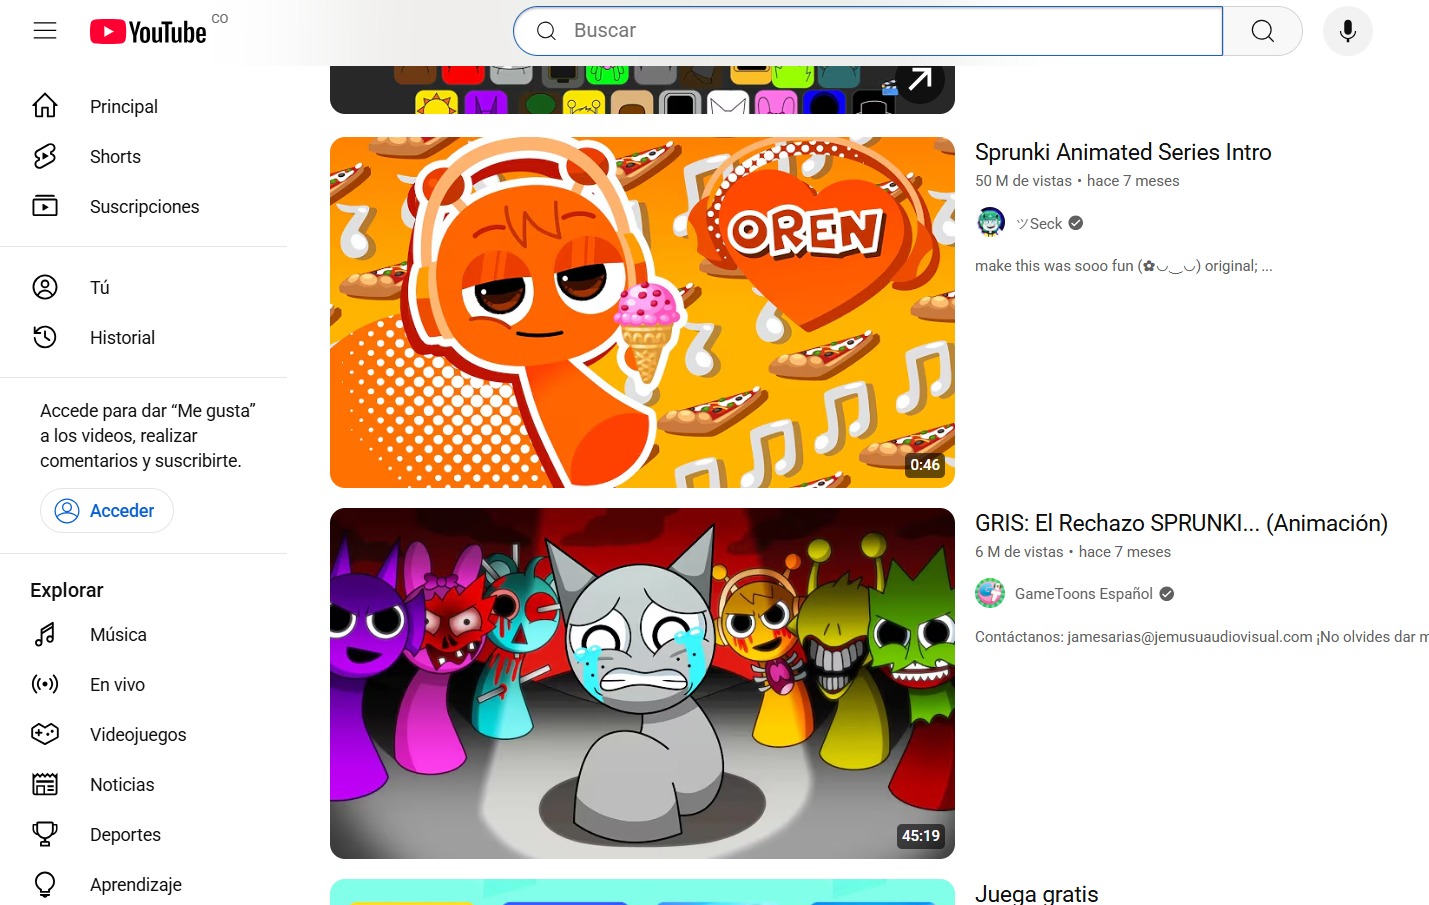This screenshot has width=1429, height=905.
Task: Open Tú menu item label
Action: point(99,288)
